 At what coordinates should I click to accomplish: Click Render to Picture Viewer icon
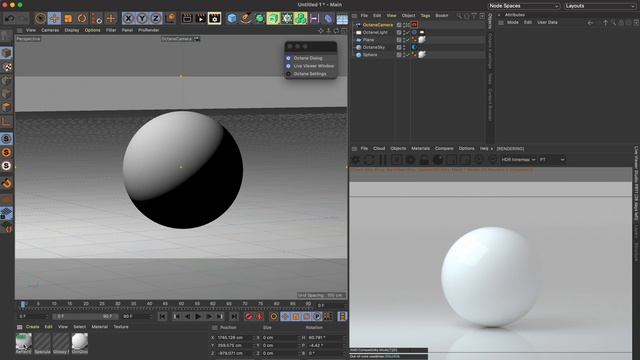tap(201, 18)
